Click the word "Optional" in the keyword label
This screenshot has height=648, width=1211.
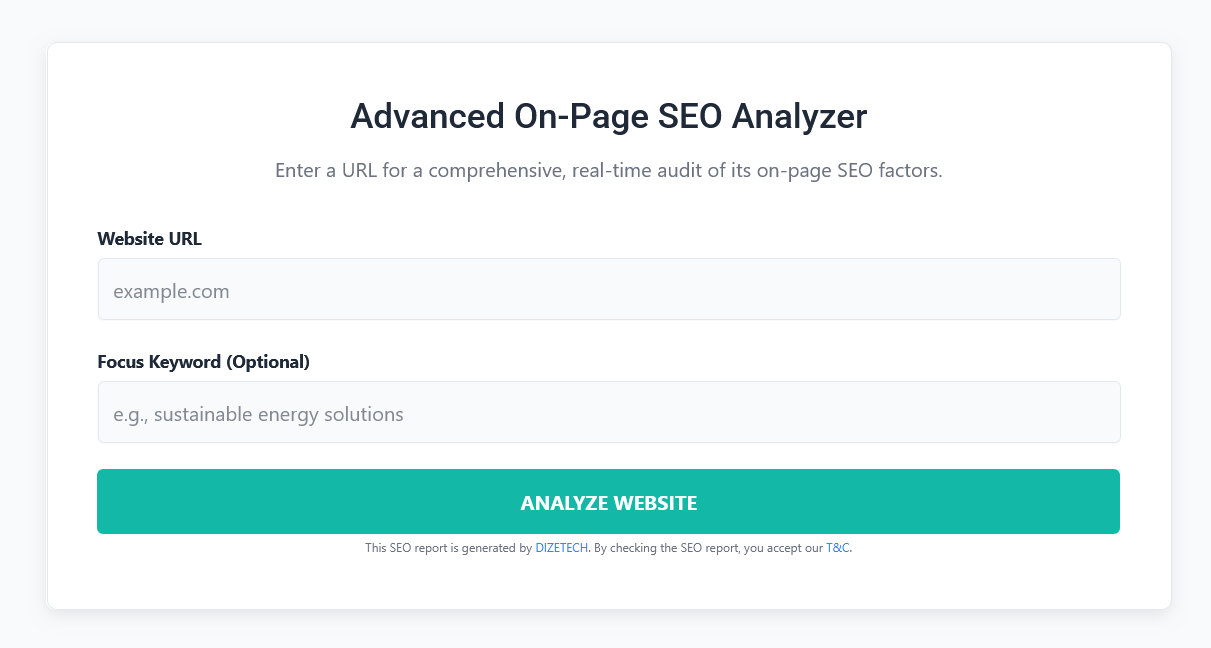(267, 361)
